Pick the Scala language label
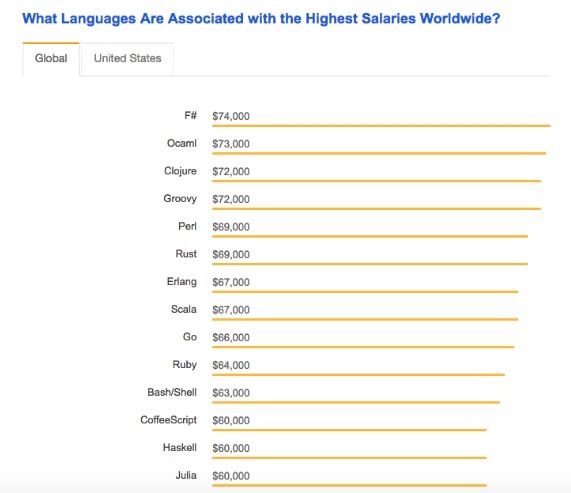This screenshot has width=571, height=493. 184,309
